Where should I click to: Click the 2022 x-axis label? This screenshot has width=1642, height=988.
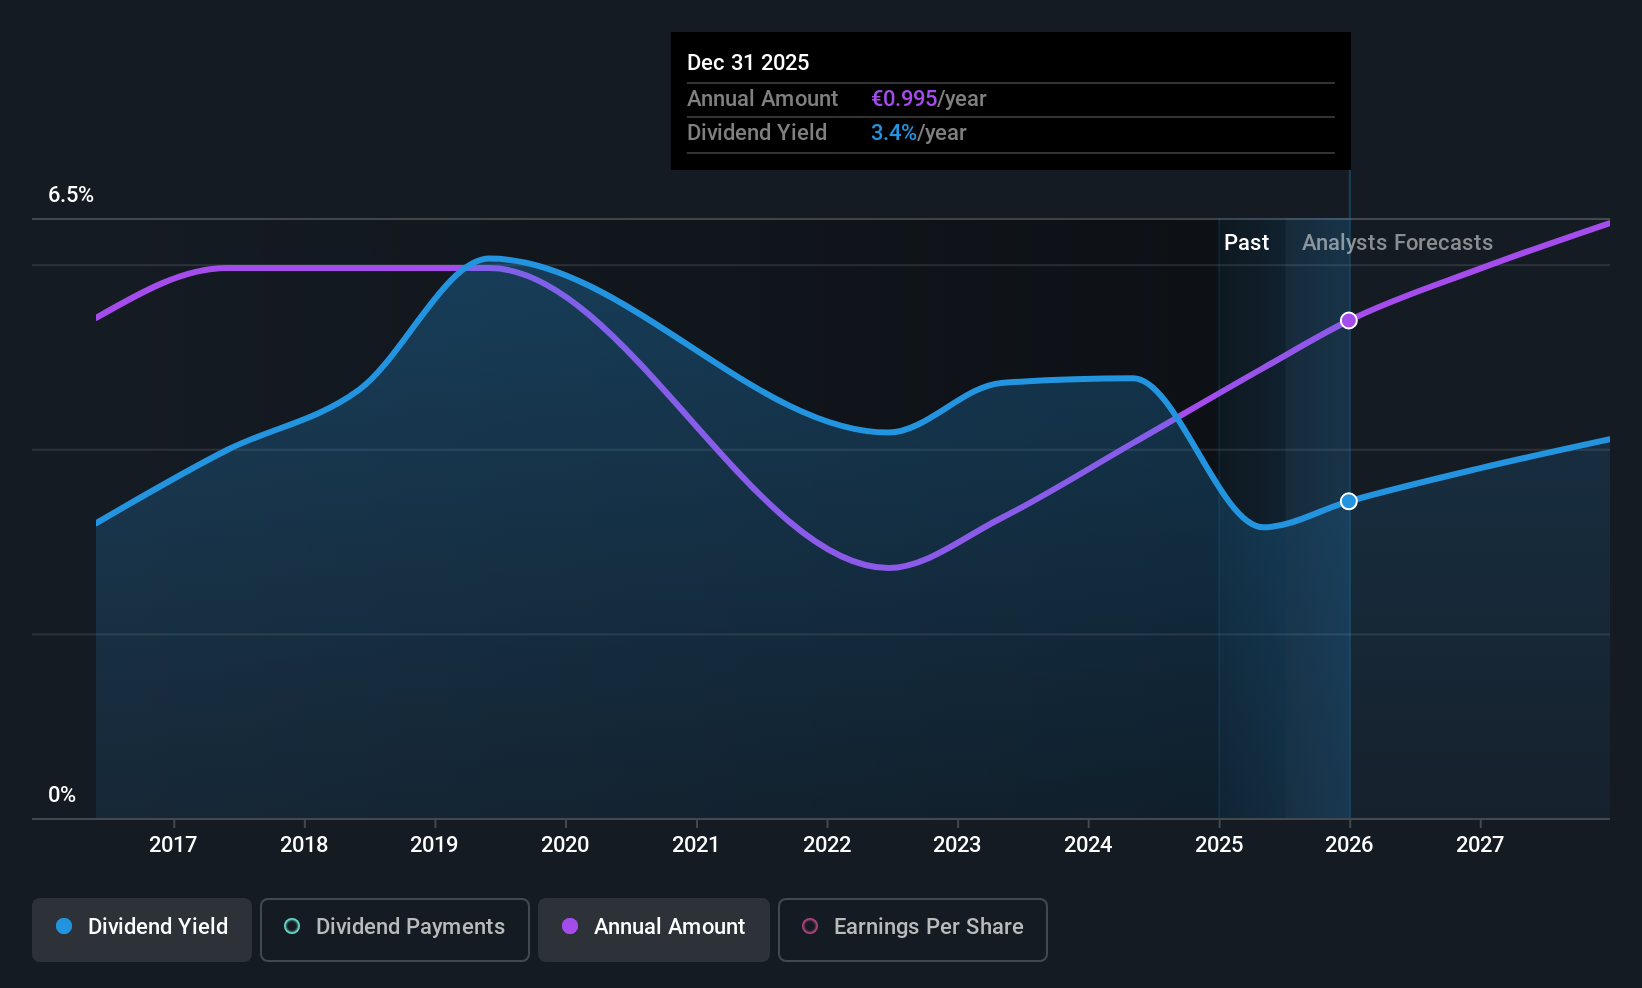coord(827,845)
